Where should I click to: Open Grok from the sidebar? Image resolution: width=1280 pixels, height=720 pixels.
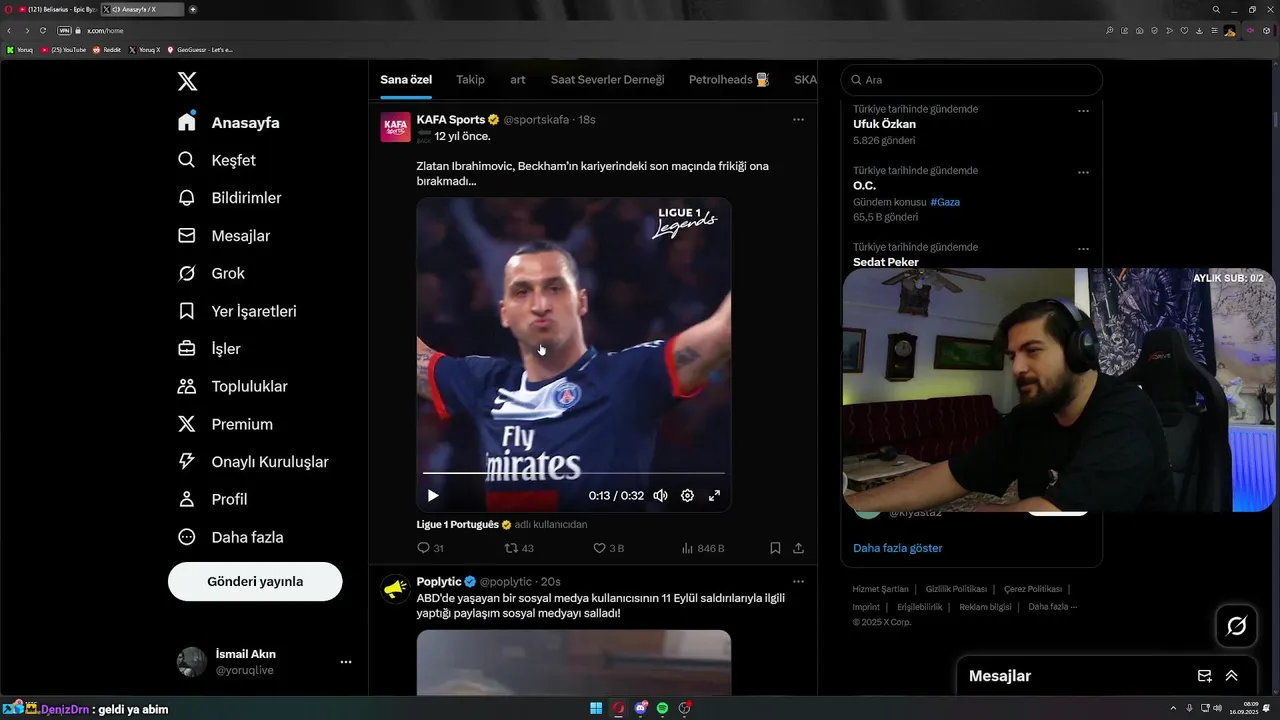click(x=211, y=273)
